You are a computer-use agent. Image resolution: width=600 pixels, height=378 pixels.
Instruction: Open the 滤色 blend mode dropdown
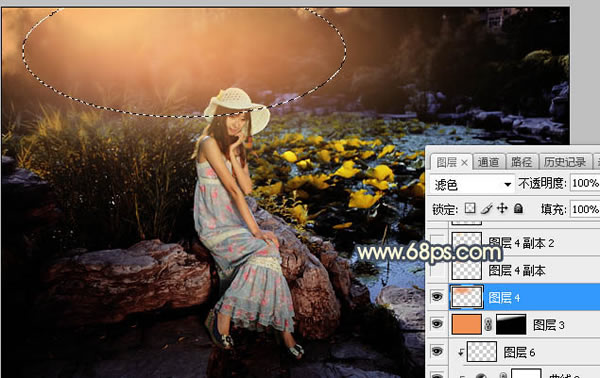(x=472, y=184)
